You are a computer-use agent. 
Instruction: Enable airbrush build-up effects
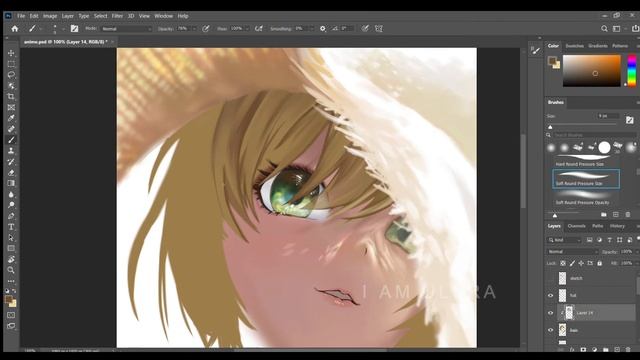click(258, 29)
